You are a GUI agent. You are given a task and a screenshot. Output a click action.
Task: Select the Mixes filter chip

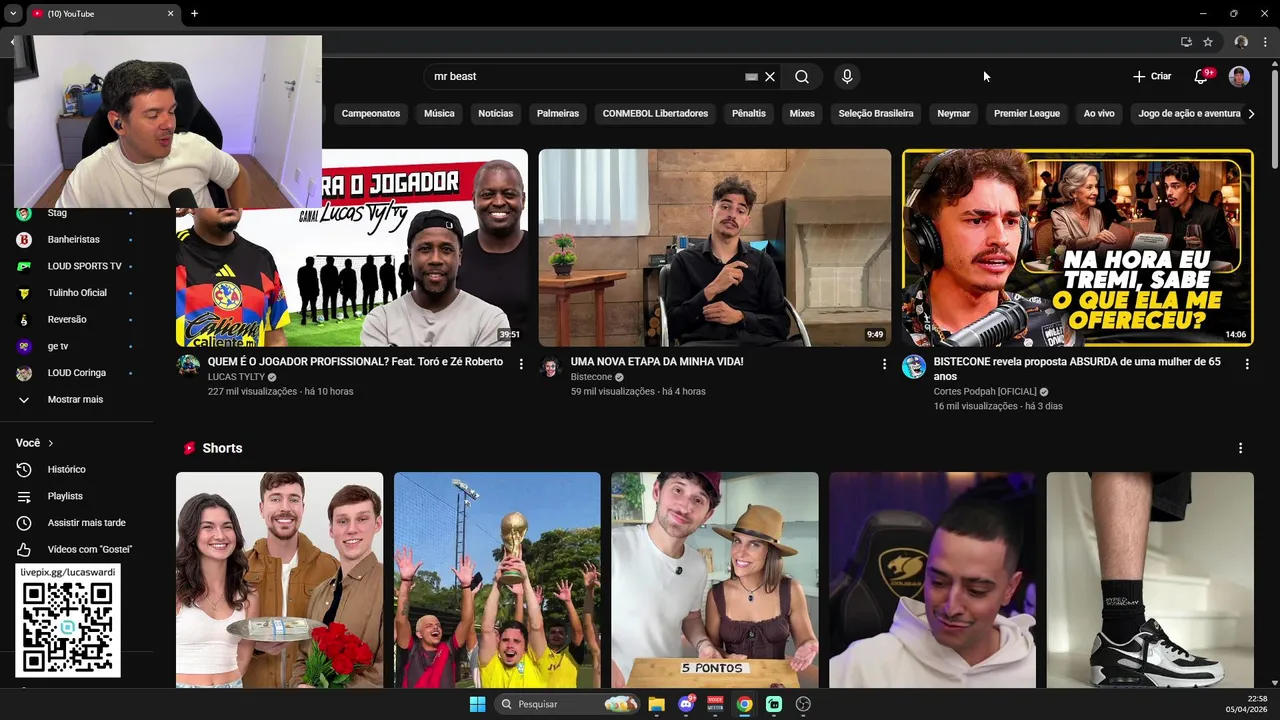[802, 114]
